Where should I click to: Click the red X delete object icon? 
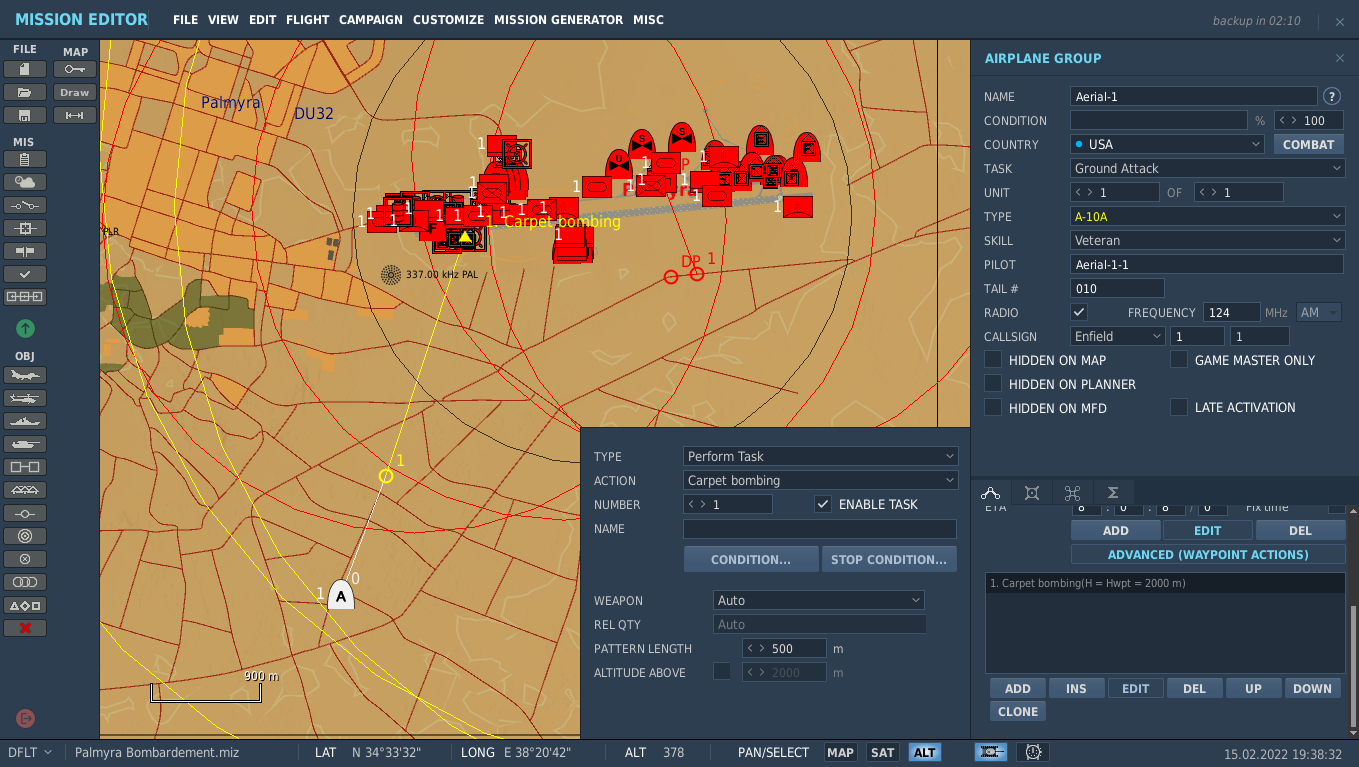25,628
